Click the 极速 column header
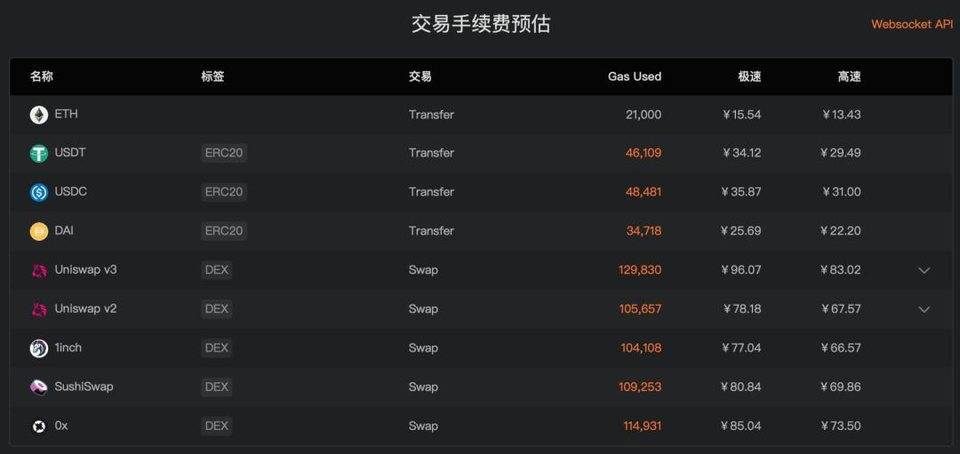The height and width of the screenshot is (454, 960). pos(749,76)
